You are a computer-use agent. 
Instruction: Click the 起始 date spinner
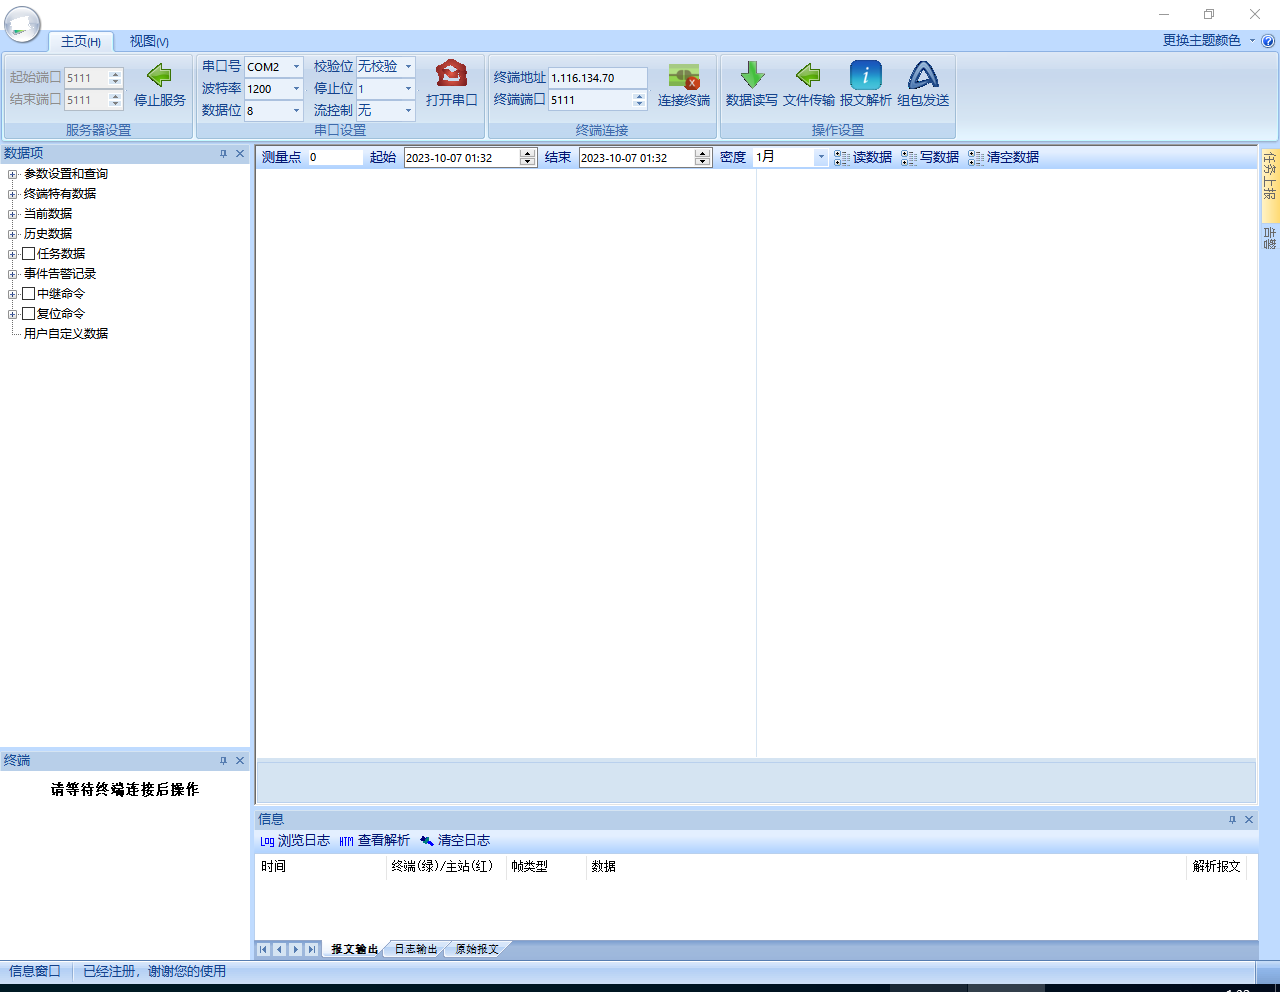coord(528,158)
